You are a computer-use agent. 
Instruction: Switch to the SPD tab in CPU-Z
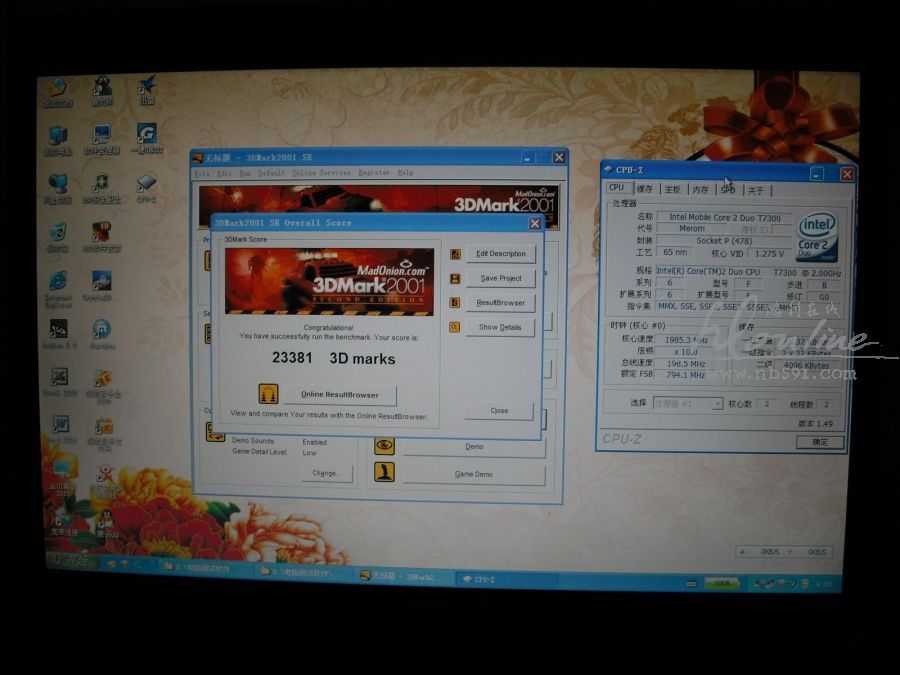tap(728, 189)
